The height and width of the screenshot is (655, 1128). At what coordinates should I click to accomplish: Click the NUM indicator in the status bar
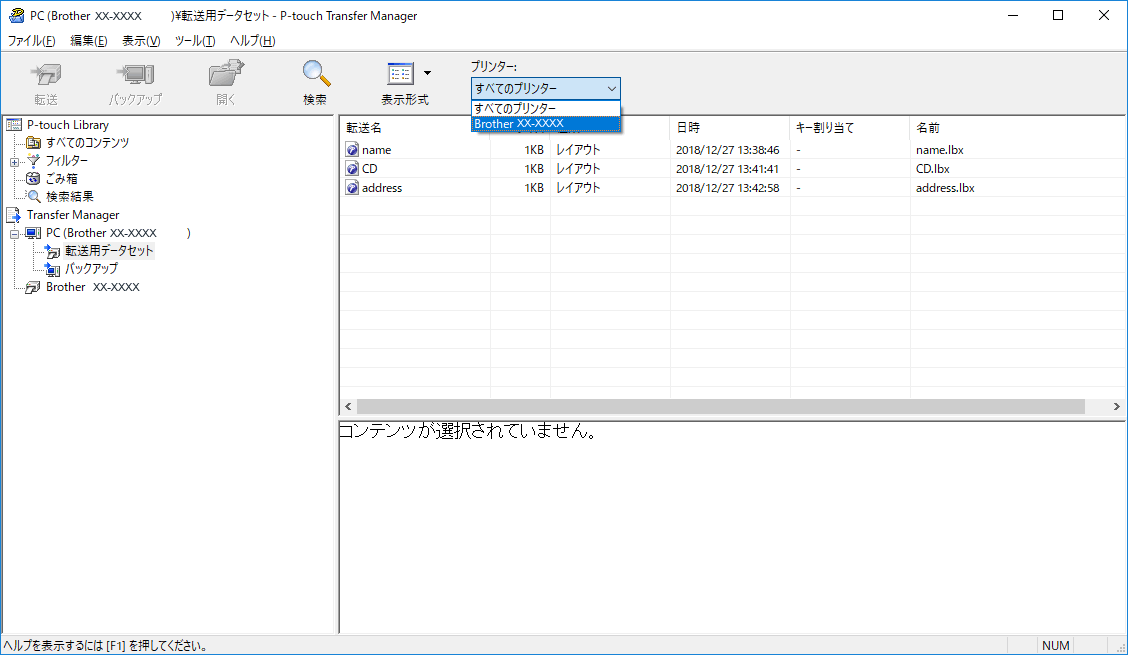1055,646
